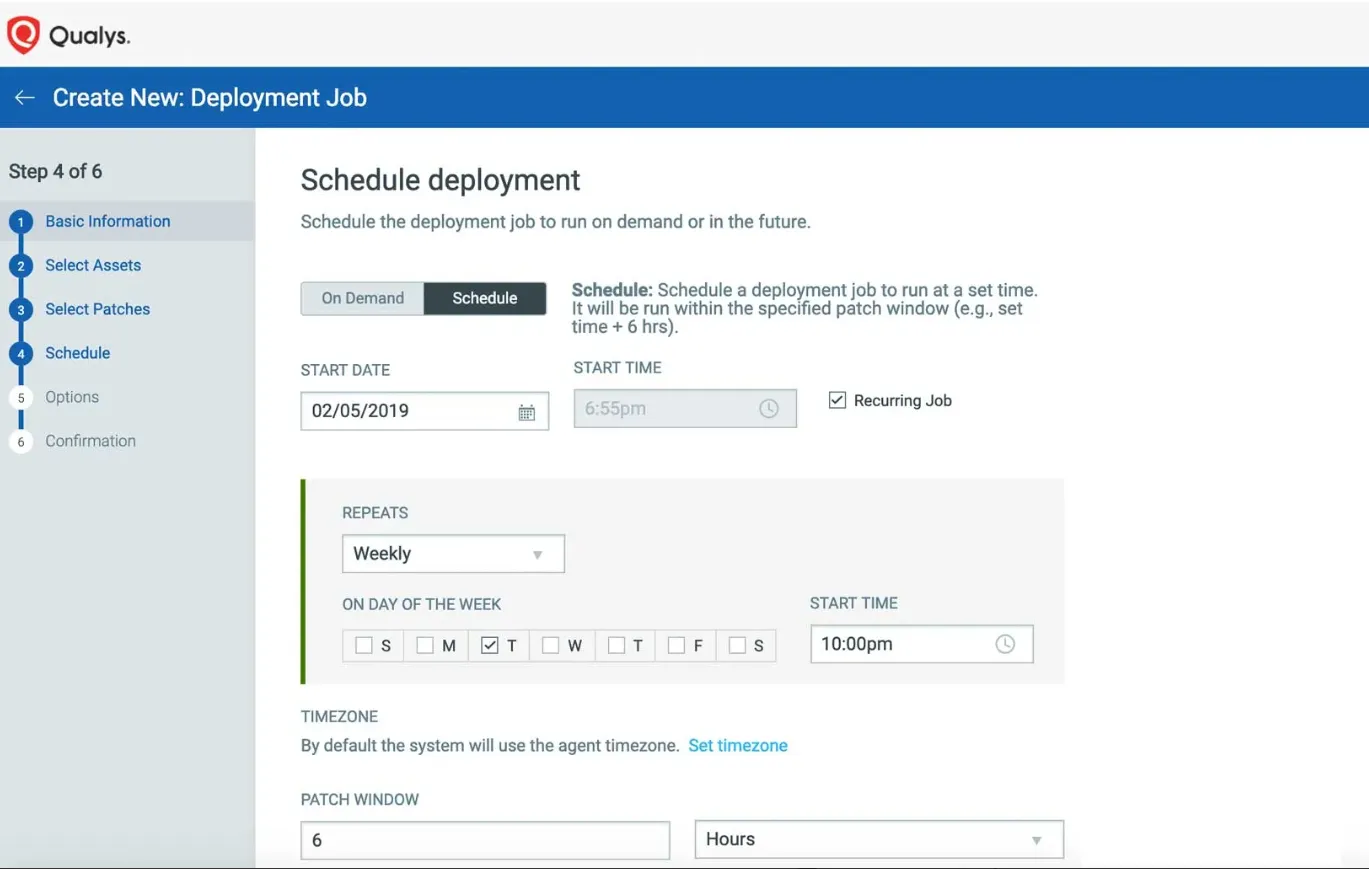The width and height of the screenshot is (1369, 869).
Task: Click the TIMEZONE label
Action: (x=339, y=717)
